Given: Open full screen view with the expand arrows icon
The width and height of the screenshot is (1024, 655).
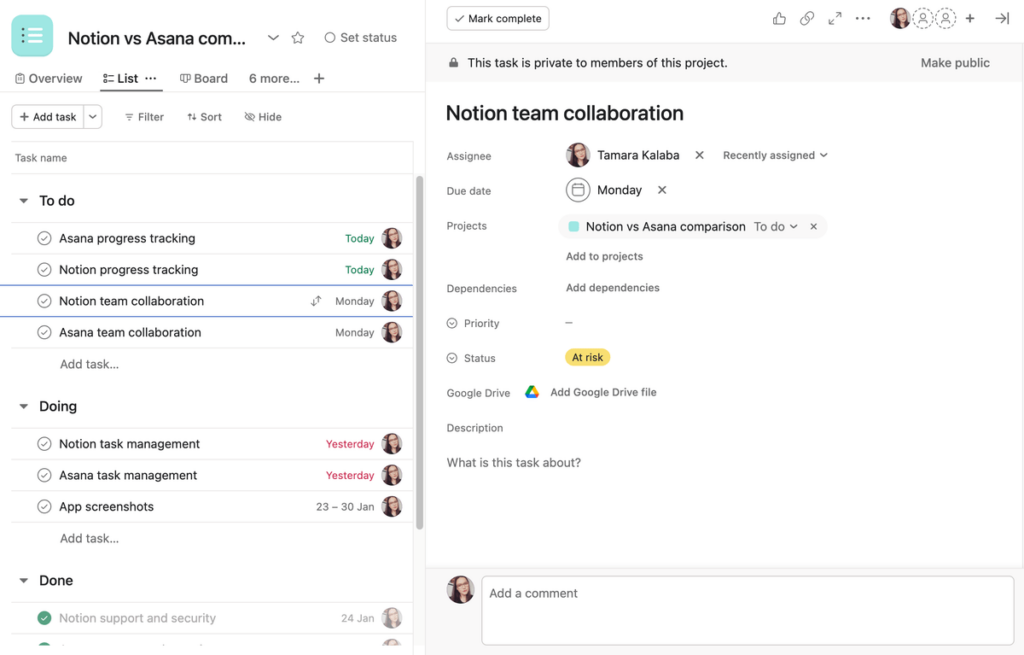Looking at the screenshot, I should click(x=835, y=18).
